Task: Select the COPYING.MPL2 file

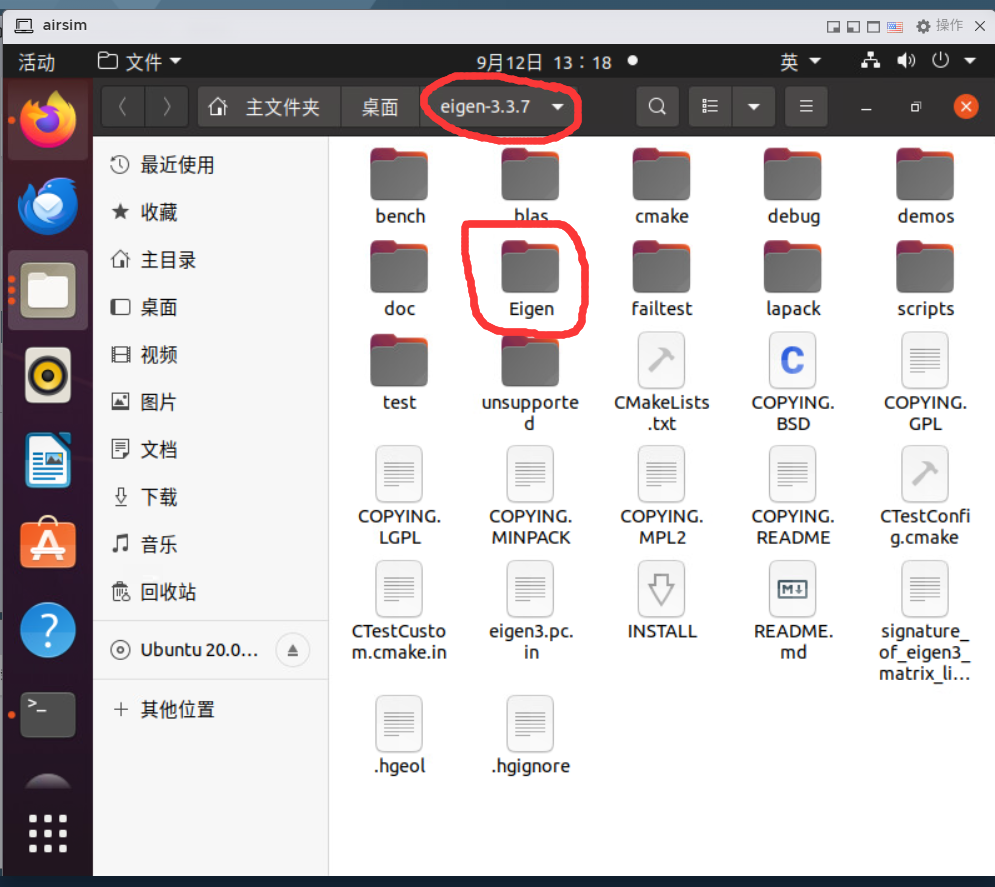Action: pos(661,496)
